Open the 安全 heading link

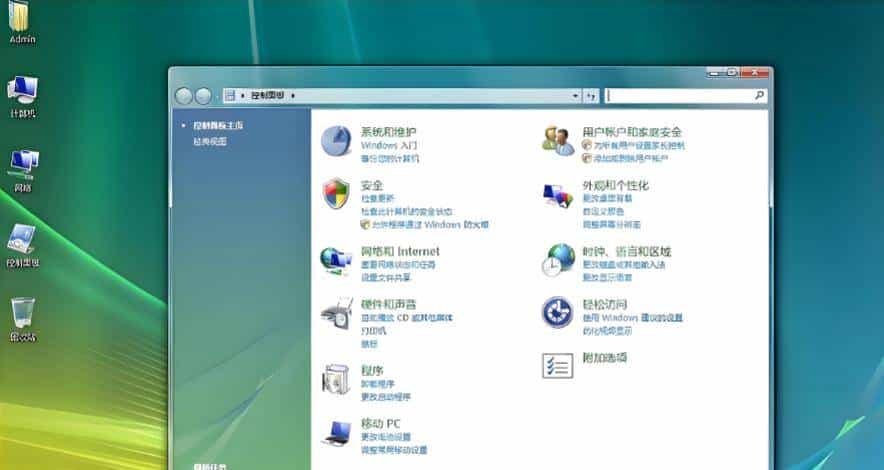pos(372,185)
